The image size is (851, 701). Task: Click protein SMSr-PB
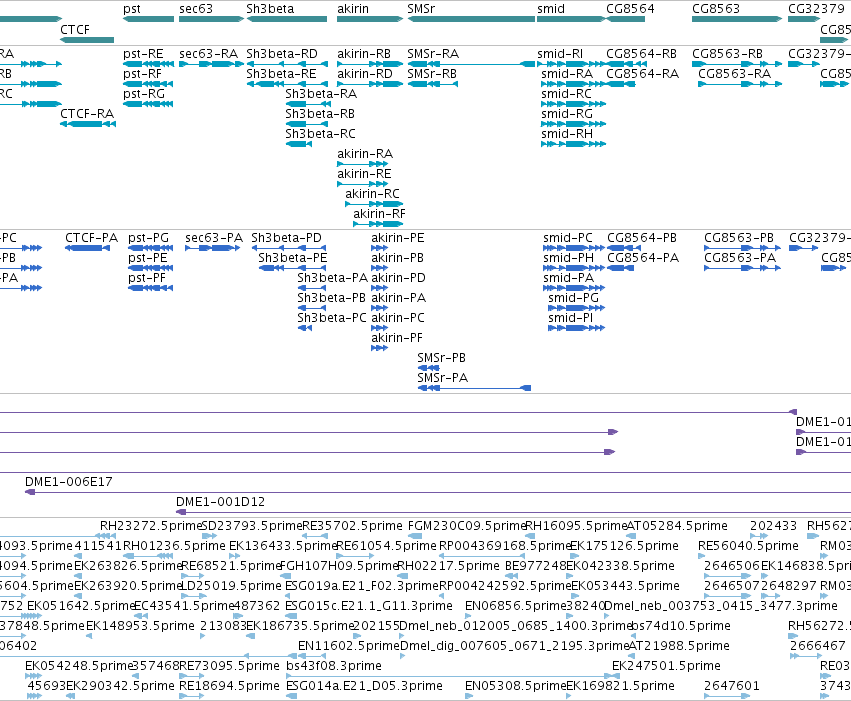tap(442, 358)
